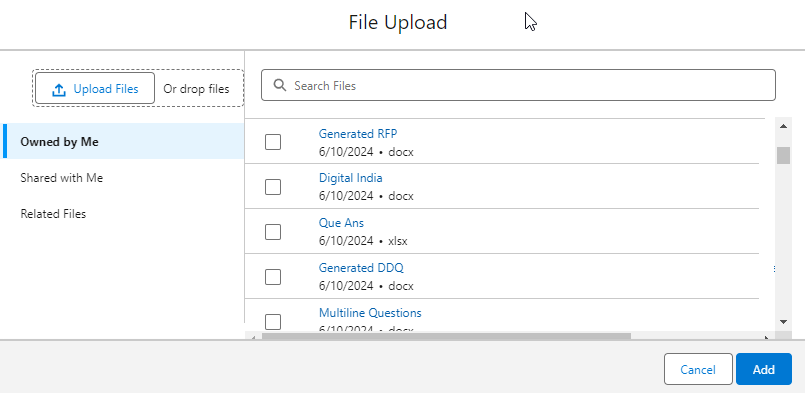Open the Generated DDQ file link
This screenshot has height=393, width=805.
click(361, 268)
